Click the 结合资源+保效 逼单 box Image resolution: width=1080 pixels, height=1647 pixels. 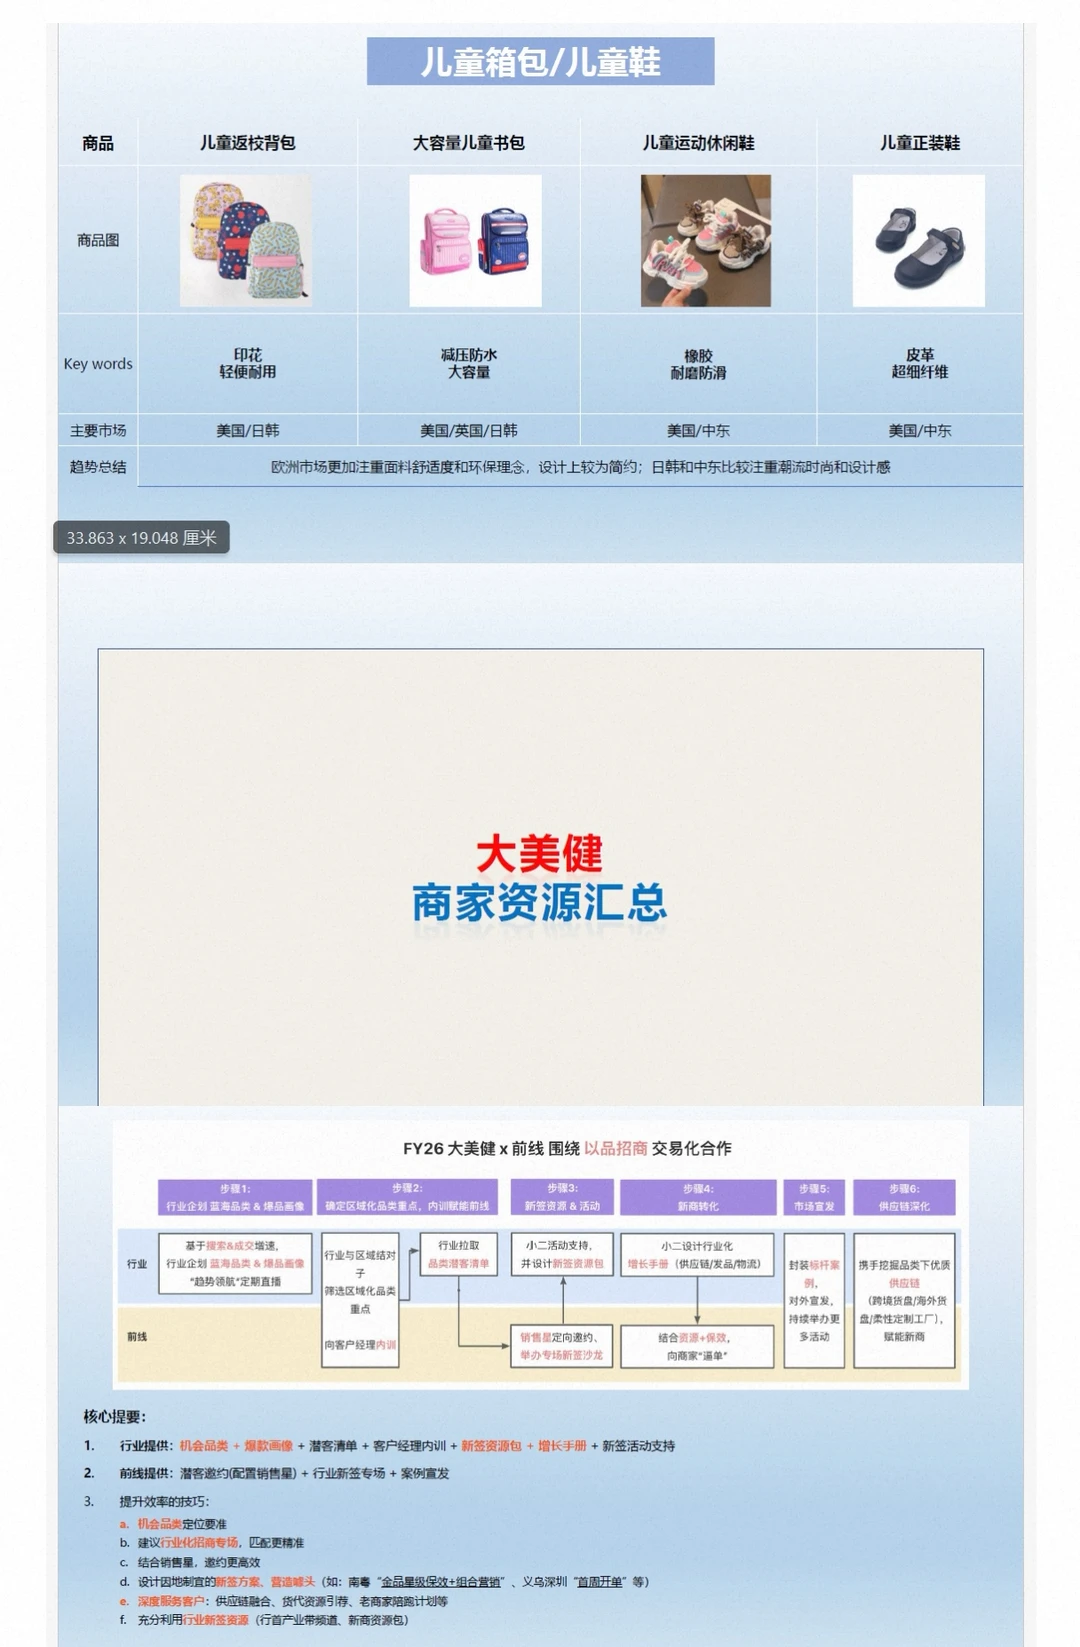point(698,1346)
